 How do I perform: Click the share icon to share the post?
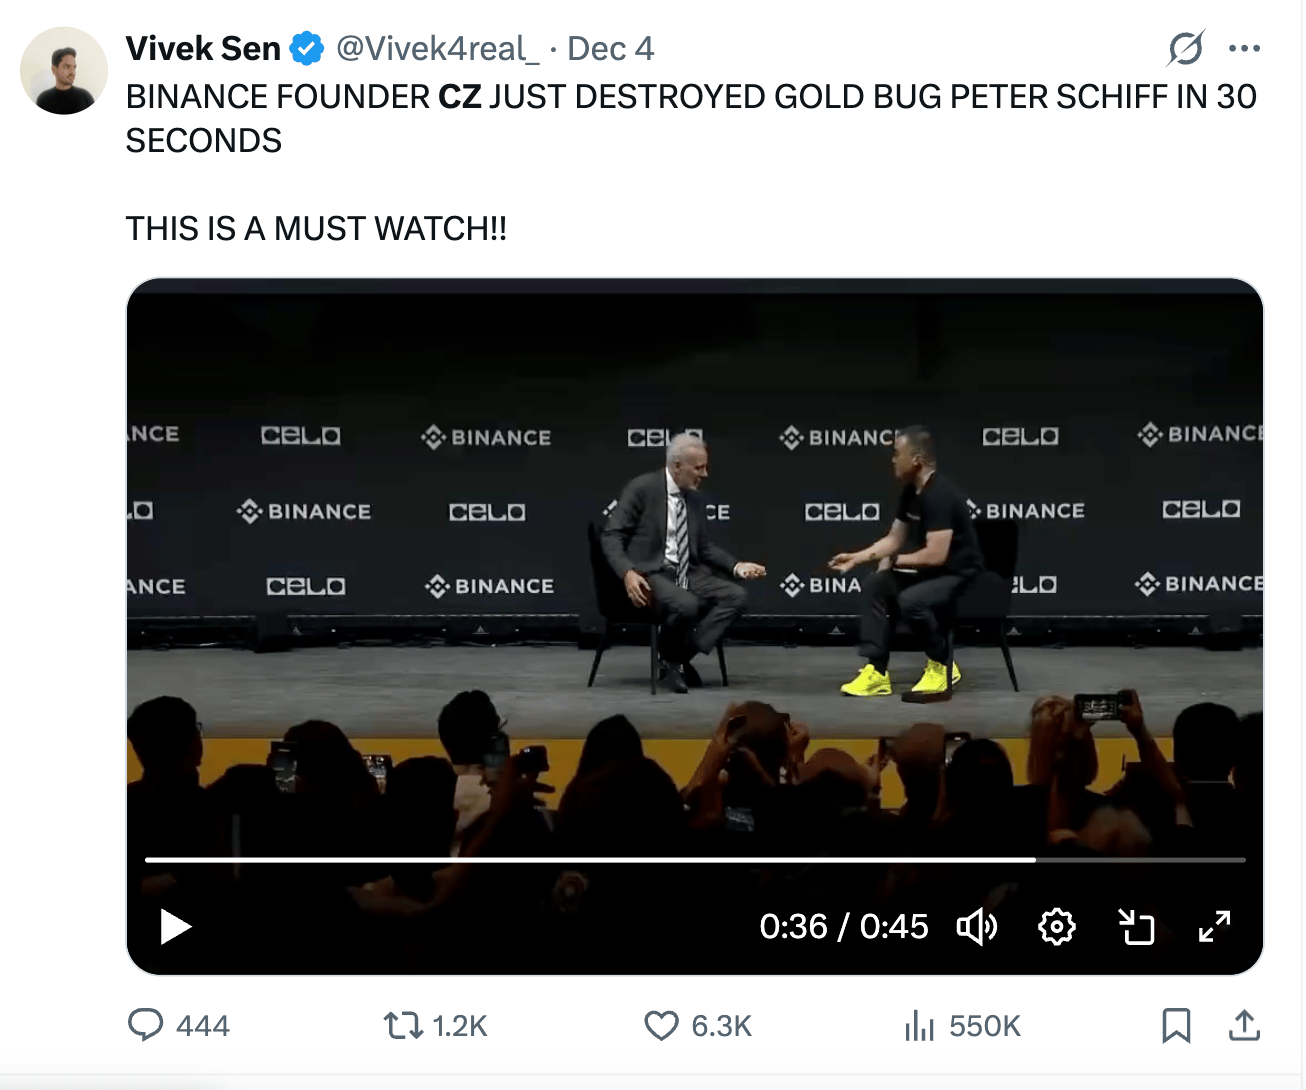click(1244, 1025)
